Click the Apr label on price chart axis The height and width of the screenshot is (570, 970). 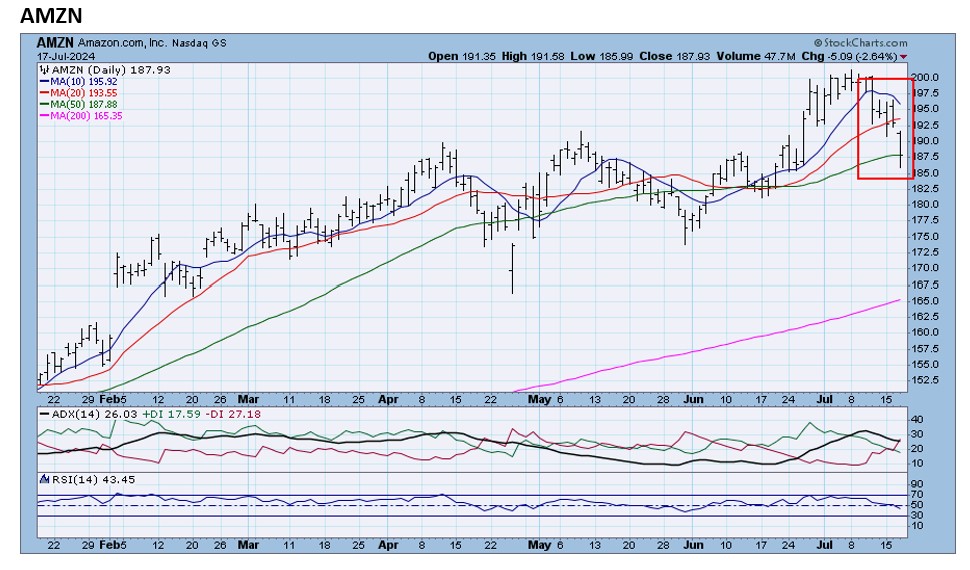[x=388, y=399]
